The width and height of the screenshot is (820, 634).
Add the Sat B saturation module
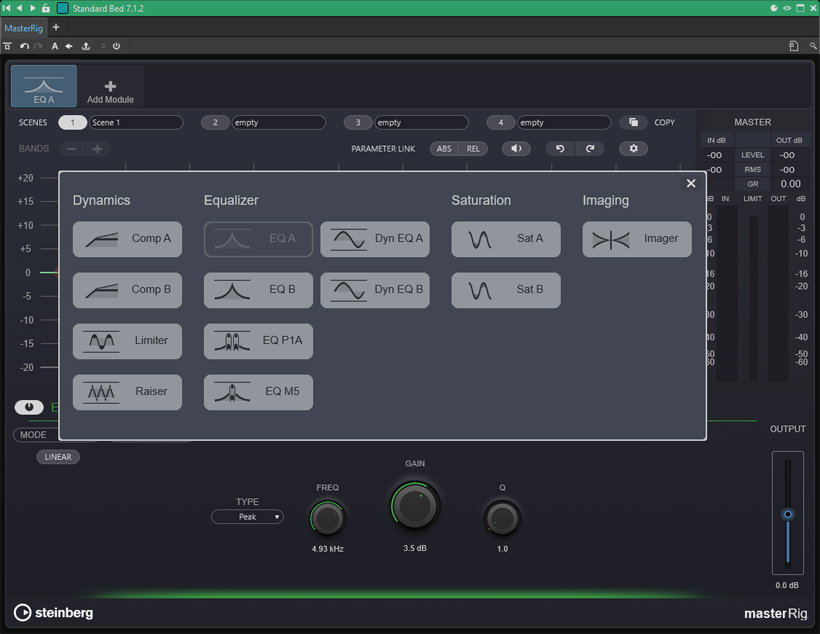click(x=506, y=290)
